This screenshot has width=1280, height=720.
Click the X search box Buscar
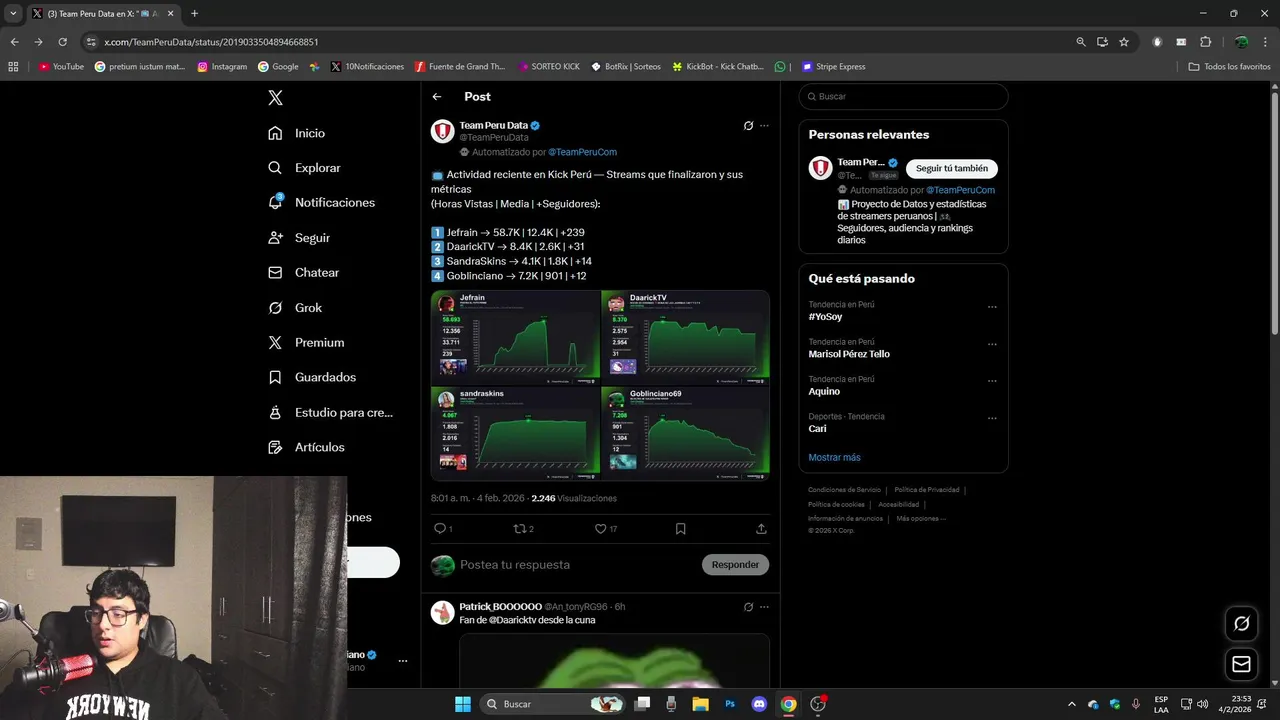pyautogui.click(x=903, y=96)
